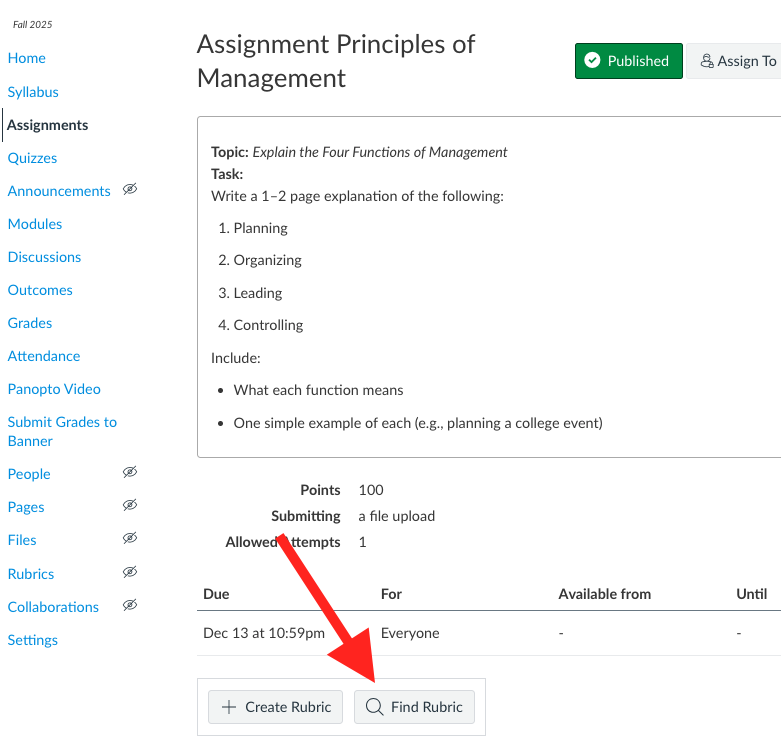Image resolution: width=781 pixels, height=748 pixels.
Task: Click the '4. Controlling' list item
Action: [x=260, y=325]
